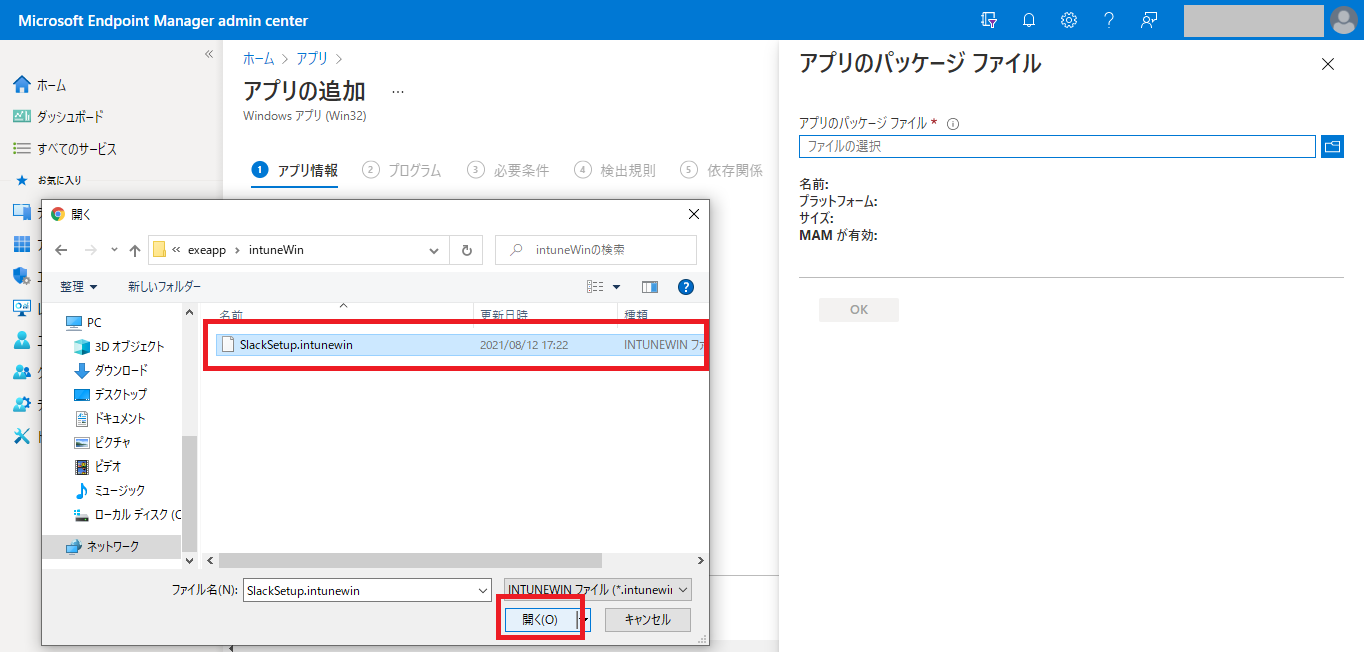
Task: Open the ellipsis menu next to アプリの追加
Action: [x=398, y=91]
